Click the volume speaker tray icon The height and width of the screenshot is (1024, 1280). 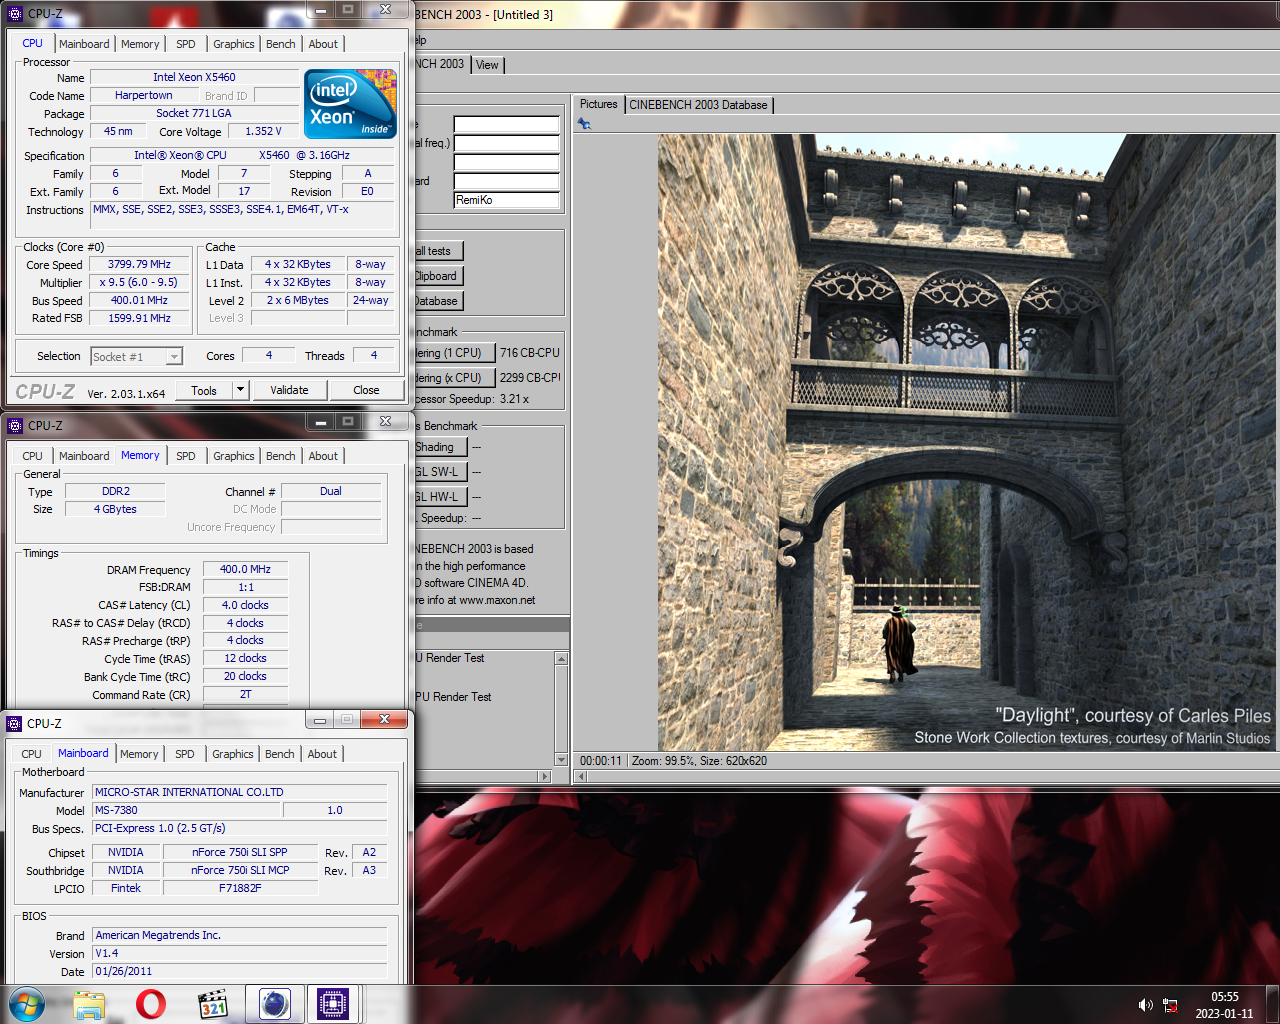point(1145,1005)
